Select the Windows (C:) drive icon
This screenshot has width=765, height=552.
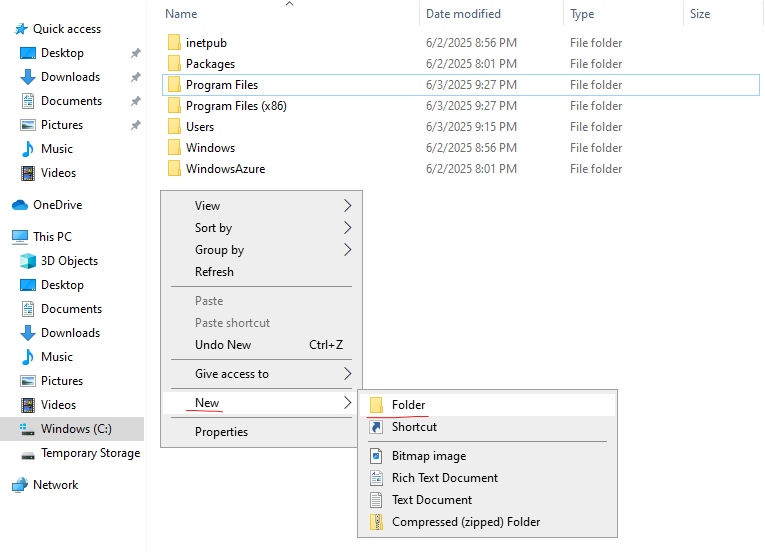tap(27, 429)
